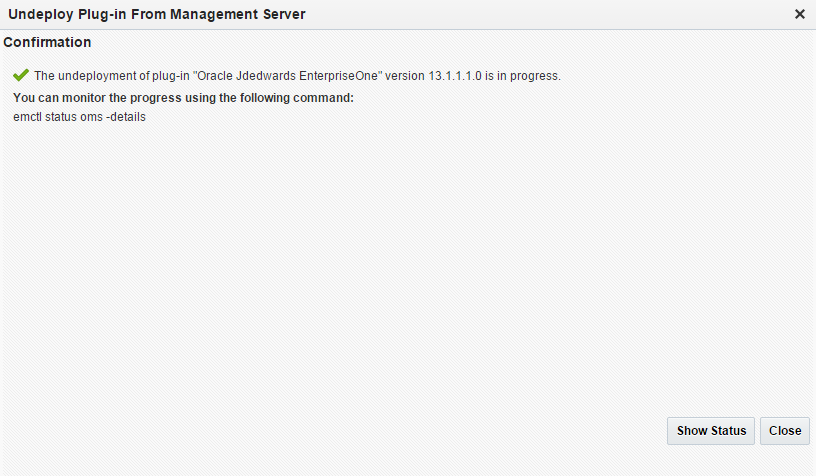816x476 pixels.
Task: Click the phrase 'is in progress'
Action: 528,76
